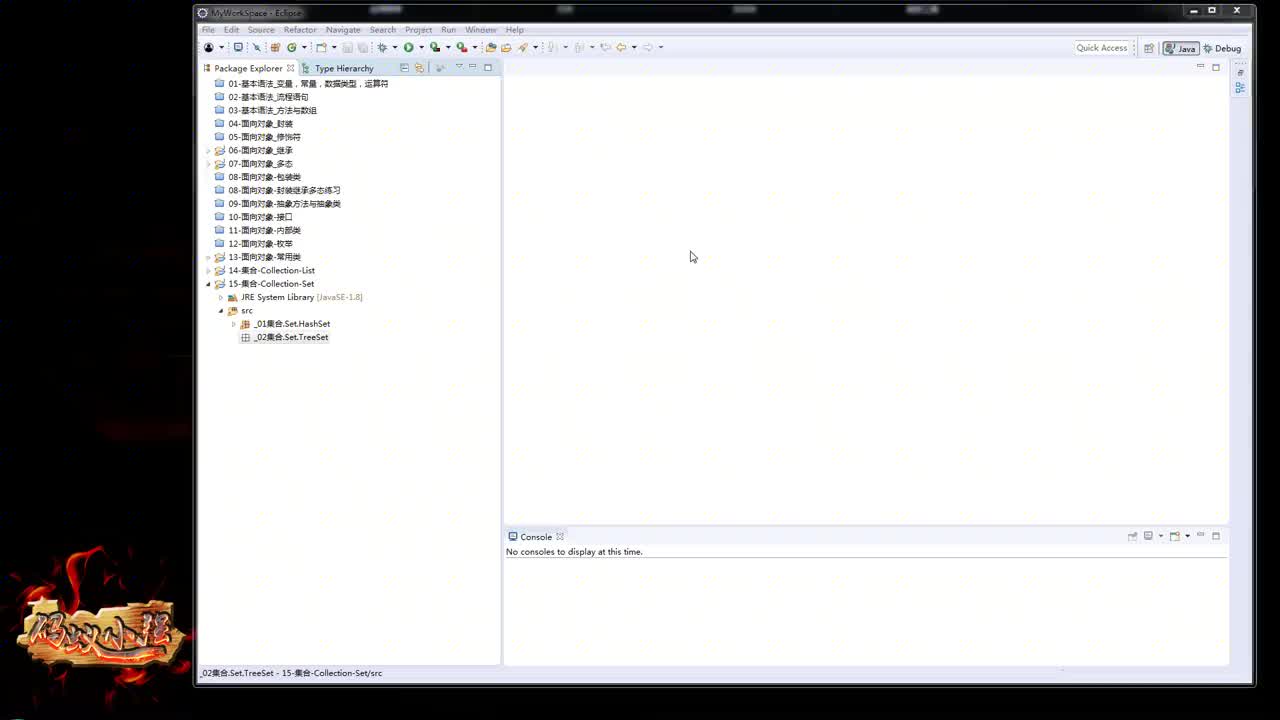Open the Window menu

click(481, 30)
